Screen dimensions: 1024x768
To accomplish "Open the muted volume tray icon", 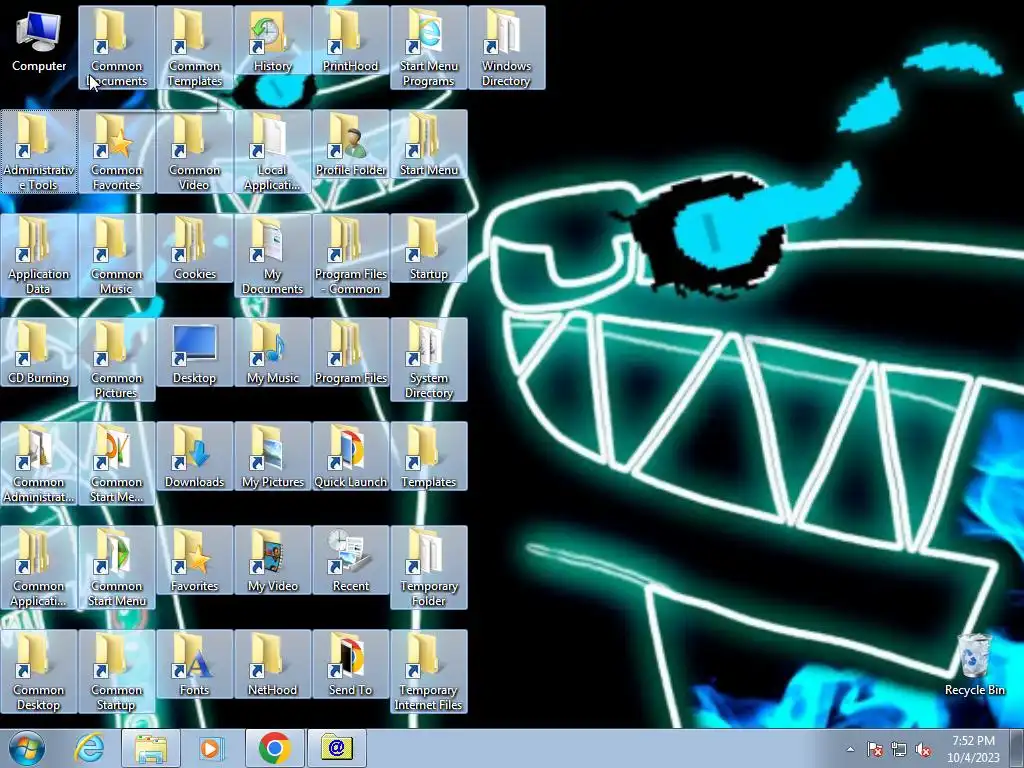I will [x=923, y=749].
